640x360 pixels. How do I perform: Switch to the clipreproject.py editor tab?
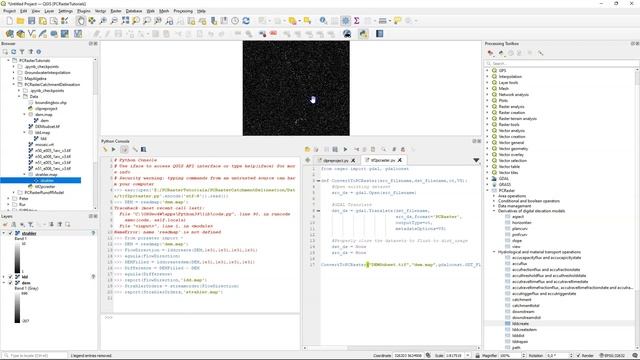point(335,160)
